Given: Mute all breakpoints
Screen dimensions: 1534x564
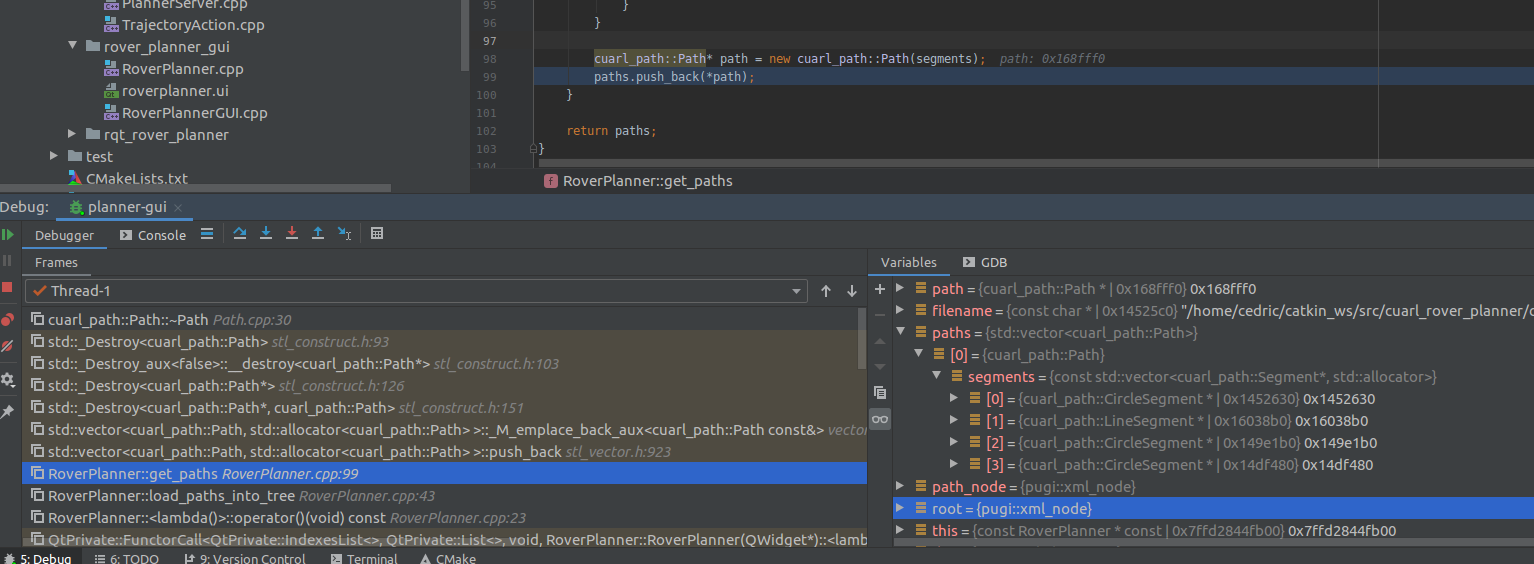Looking at the screenshot, I should click(x=7, y=346).
